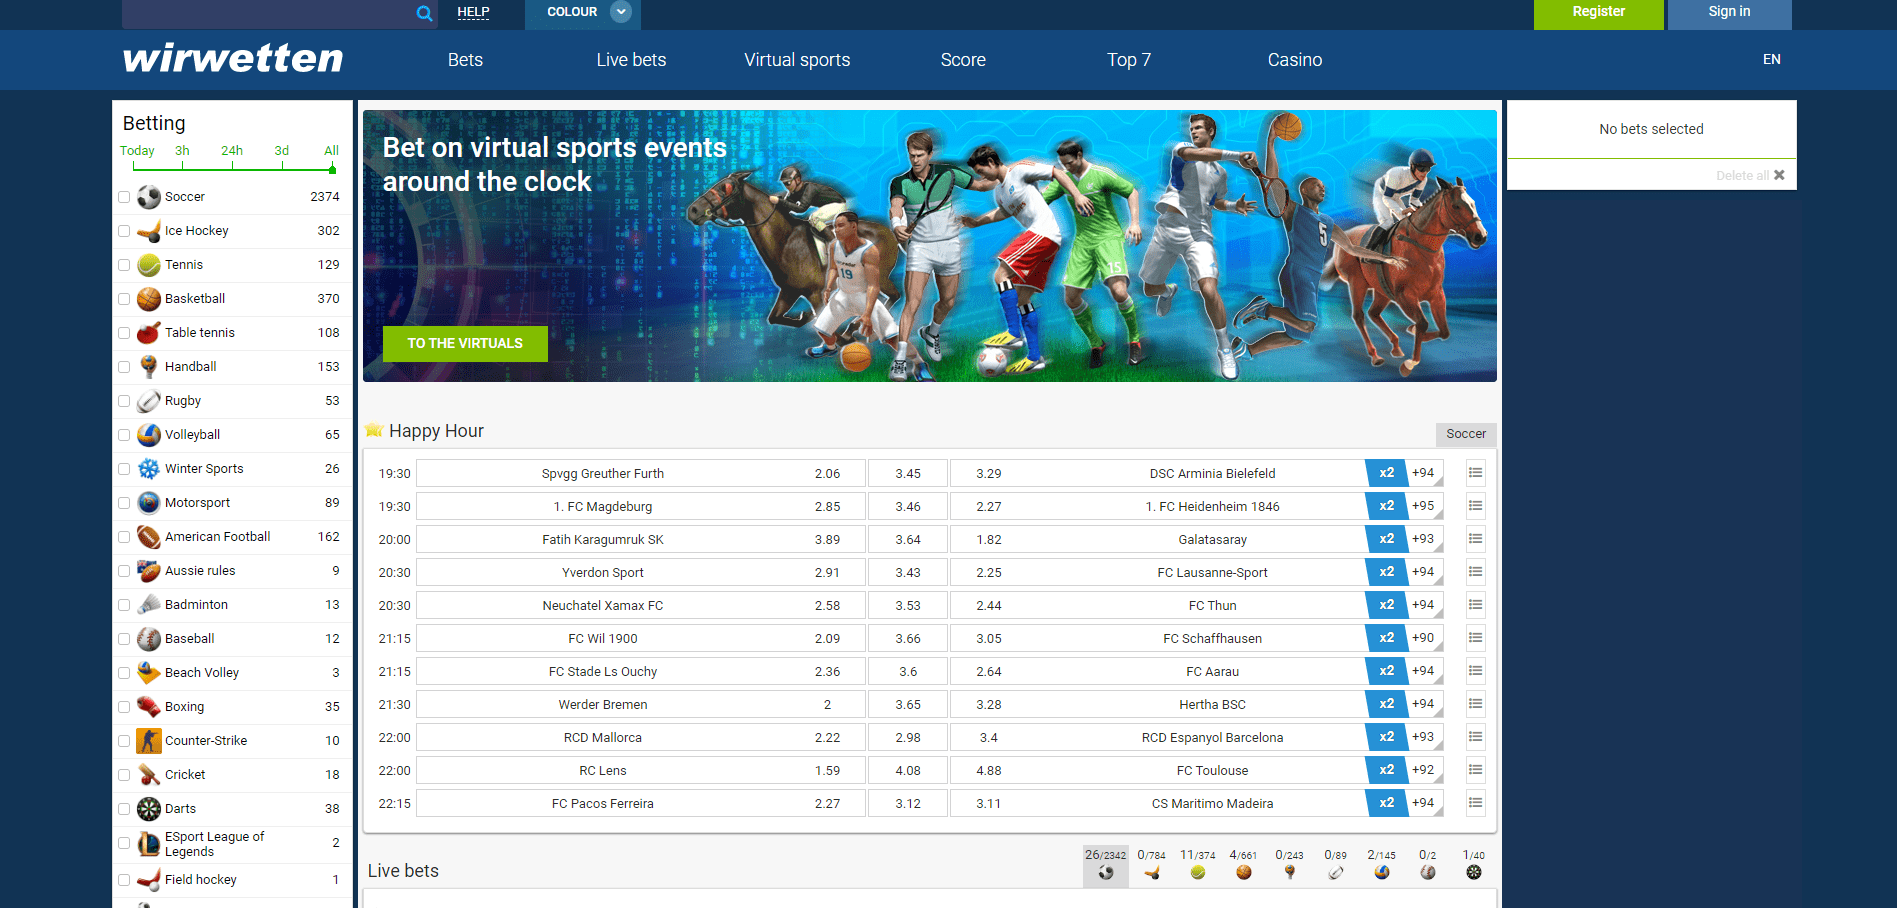The image size is (1897, 908).
Task: Select the Boxing glove icon
Action: (149, 707)
